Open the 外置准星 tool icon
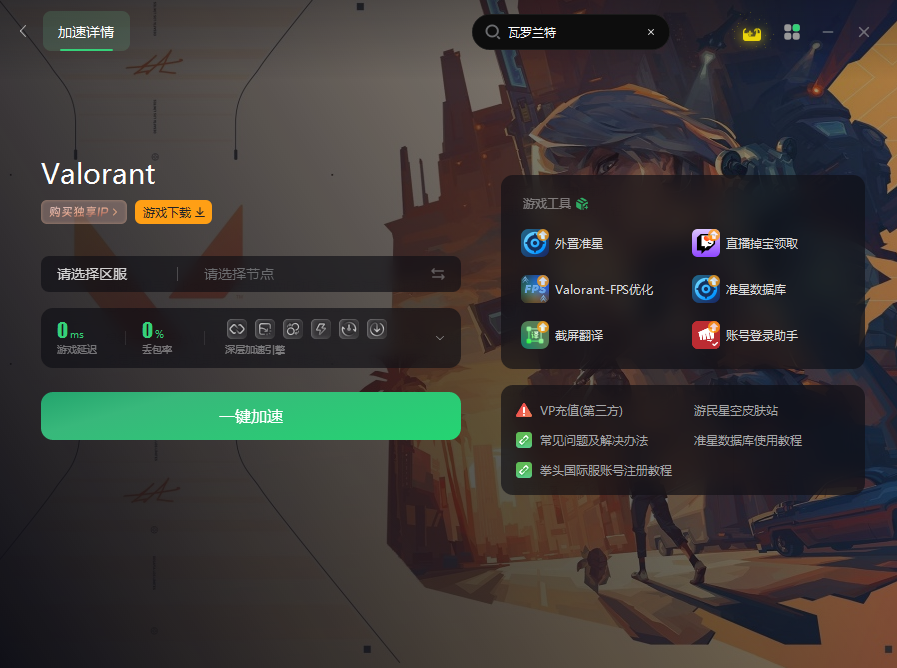Image resolution: width=897 pixels, height=668 pixels. click(535, 243)
